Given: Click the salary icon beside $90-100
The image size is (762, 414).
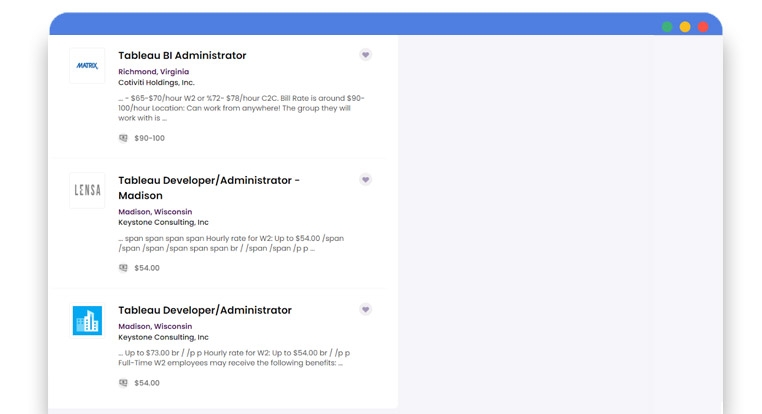Looking at the screenshot, I should coord(123,138).
